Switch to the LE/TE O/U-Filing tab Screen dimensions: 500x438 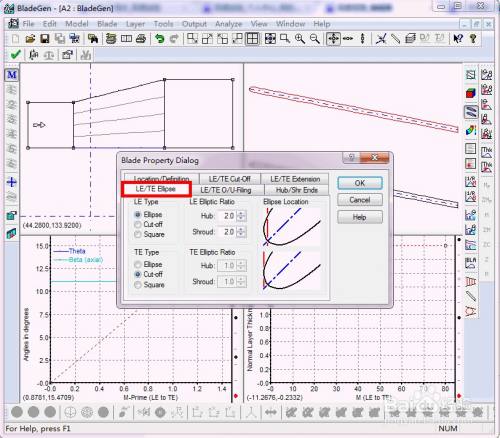[x=226, y=190]
